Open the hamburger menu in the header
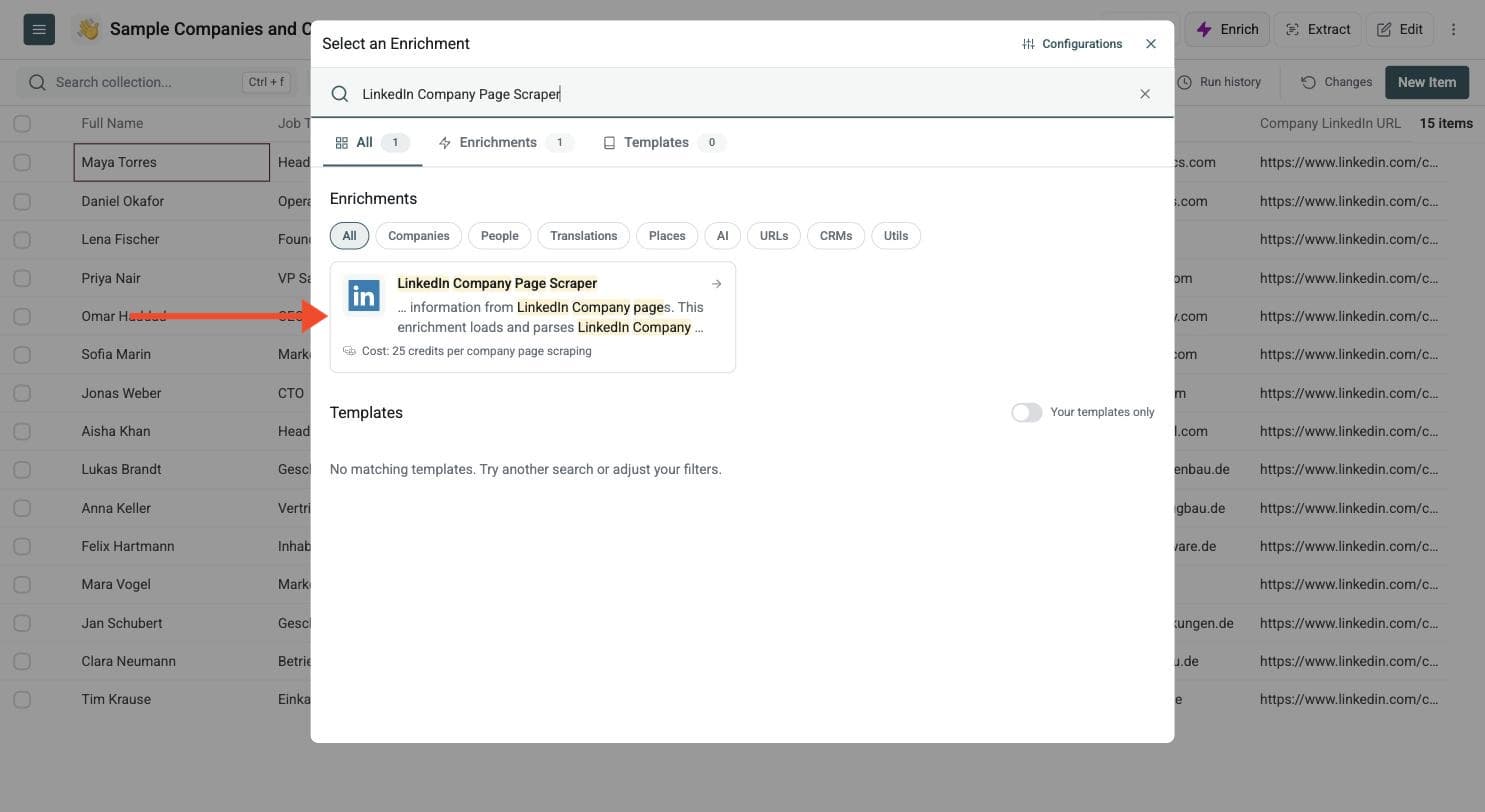Image resolution: width=1485 pixels, height=812 pixels. (39, 29)
